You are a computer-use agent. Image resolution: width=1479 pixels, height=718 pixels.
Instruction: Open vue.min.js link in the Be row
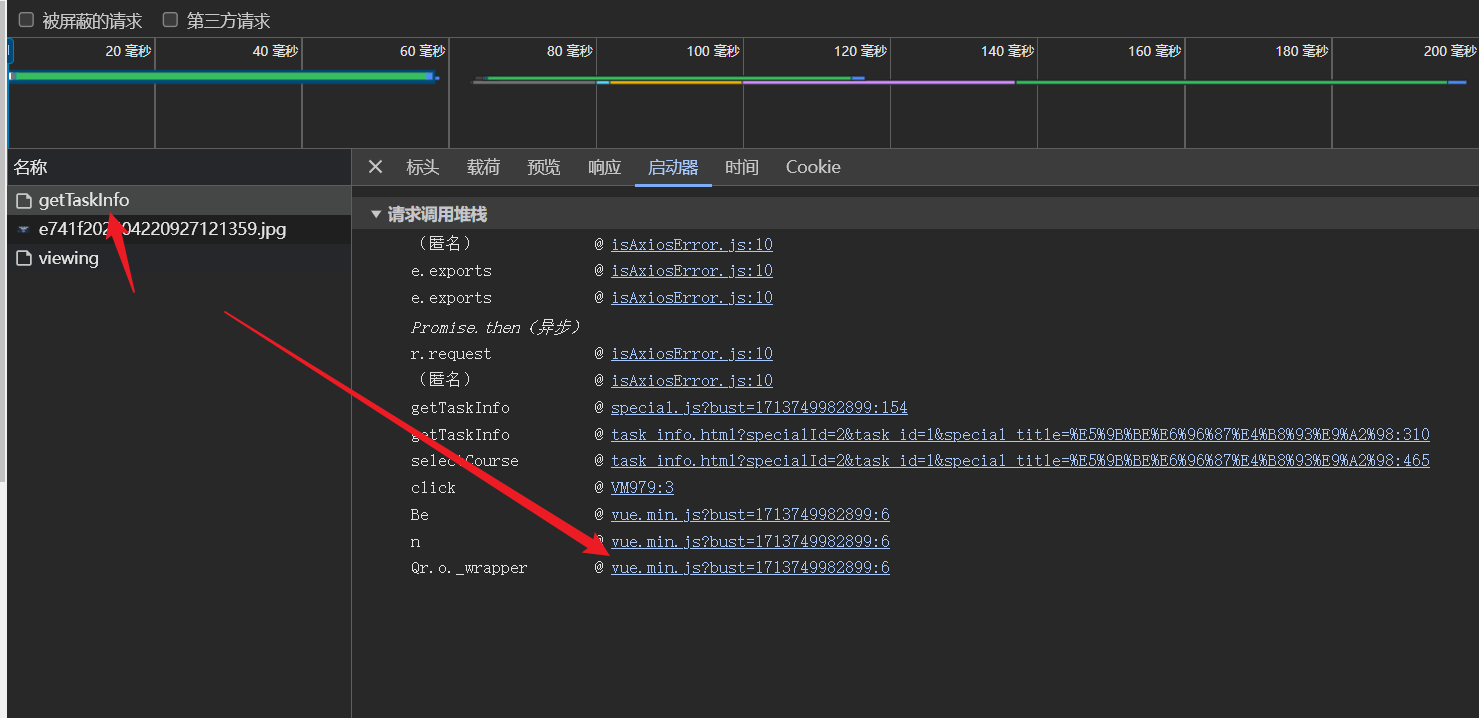pyautogui.click(x=750, y=515)
